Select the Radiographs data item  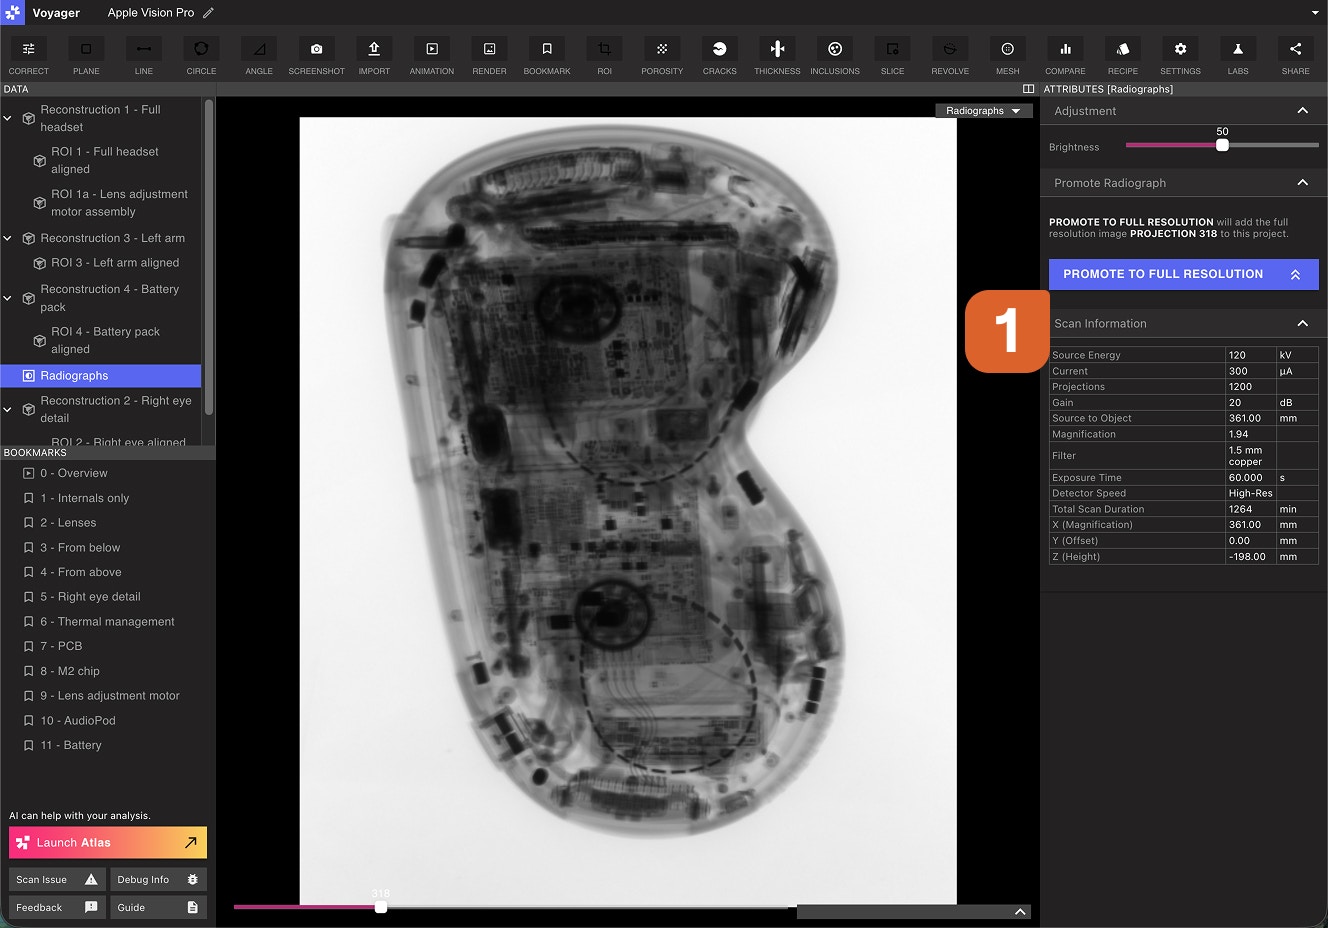74,376
